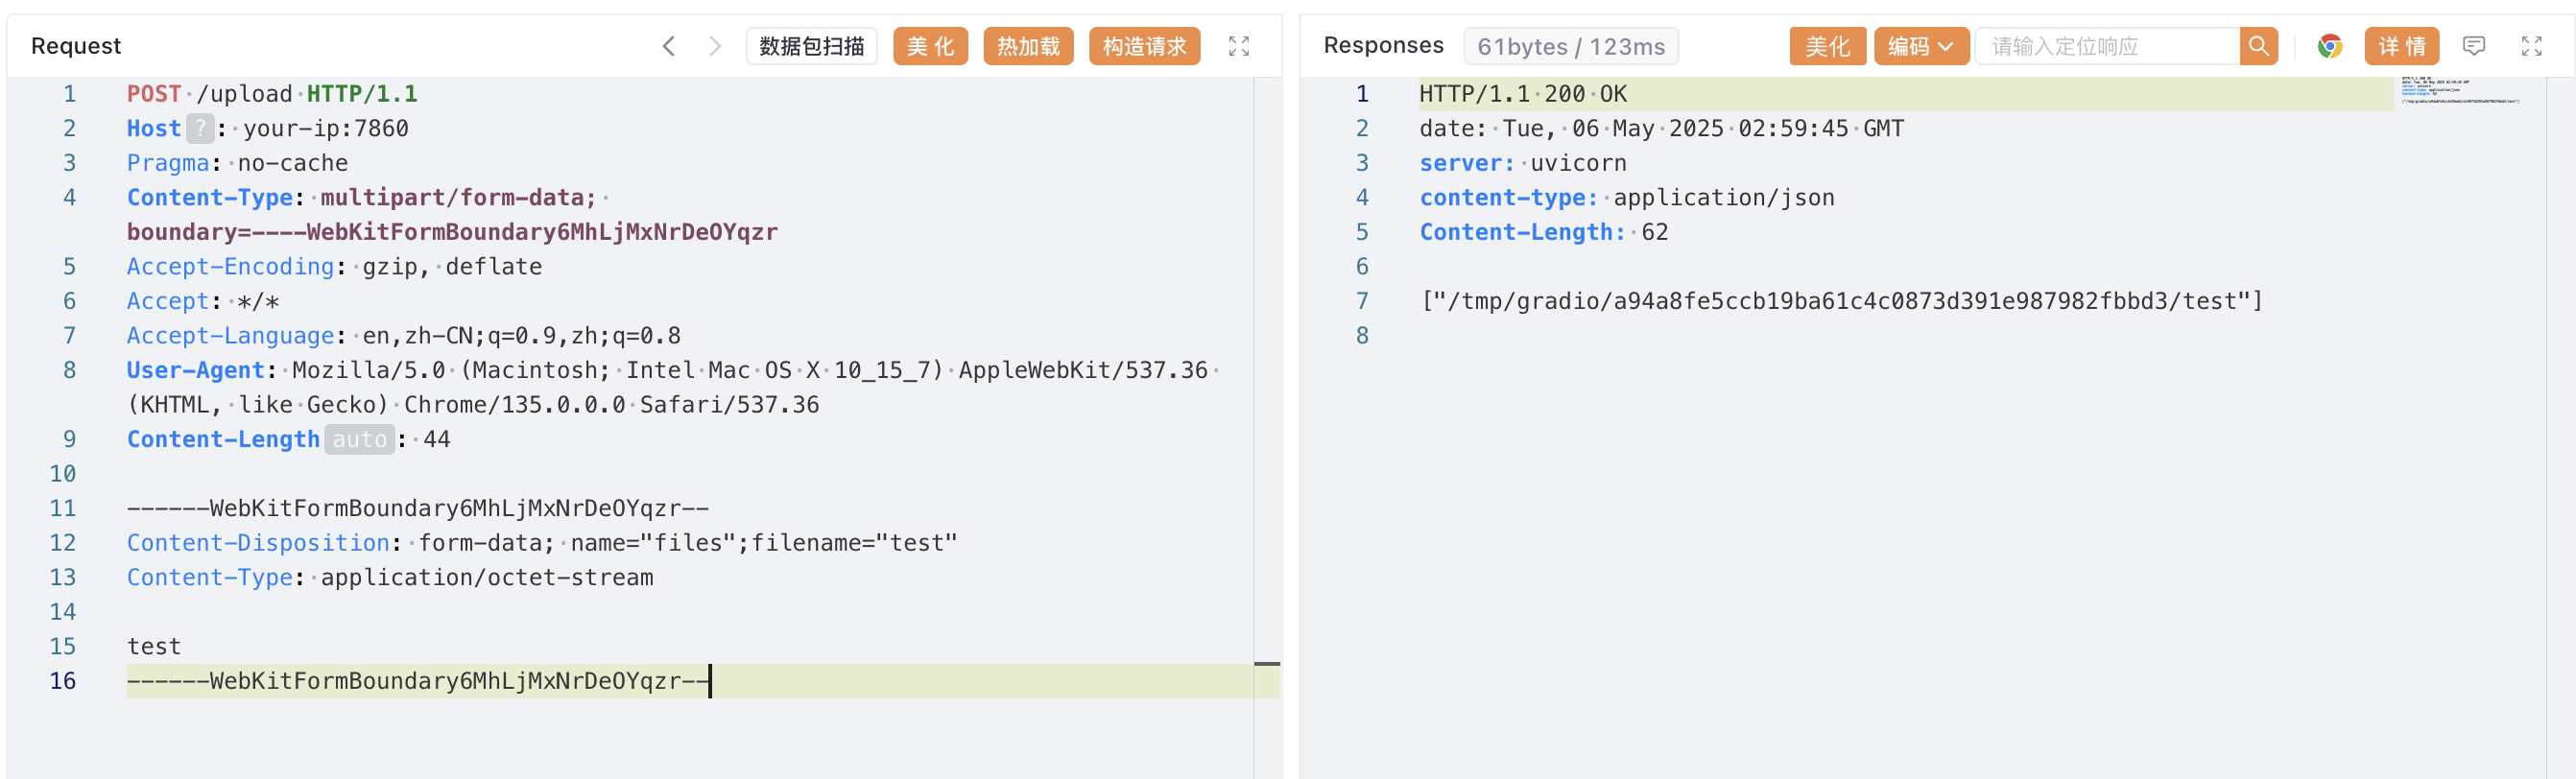Focus the response locate search field

click(x=2106, y=46)
